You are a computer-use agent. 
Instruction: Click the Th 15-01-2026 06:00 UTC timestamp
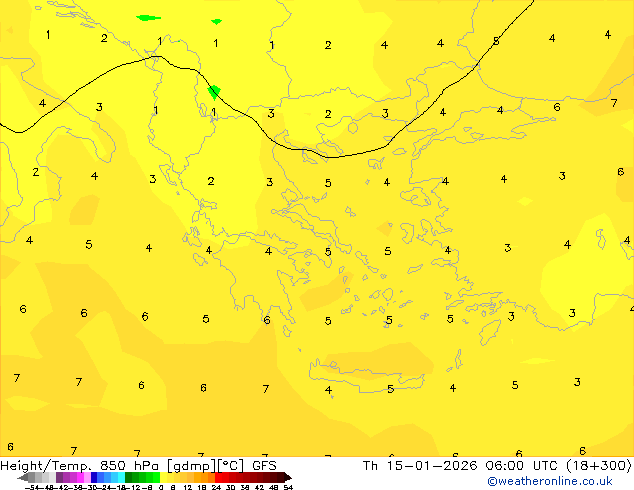(463, 465)
